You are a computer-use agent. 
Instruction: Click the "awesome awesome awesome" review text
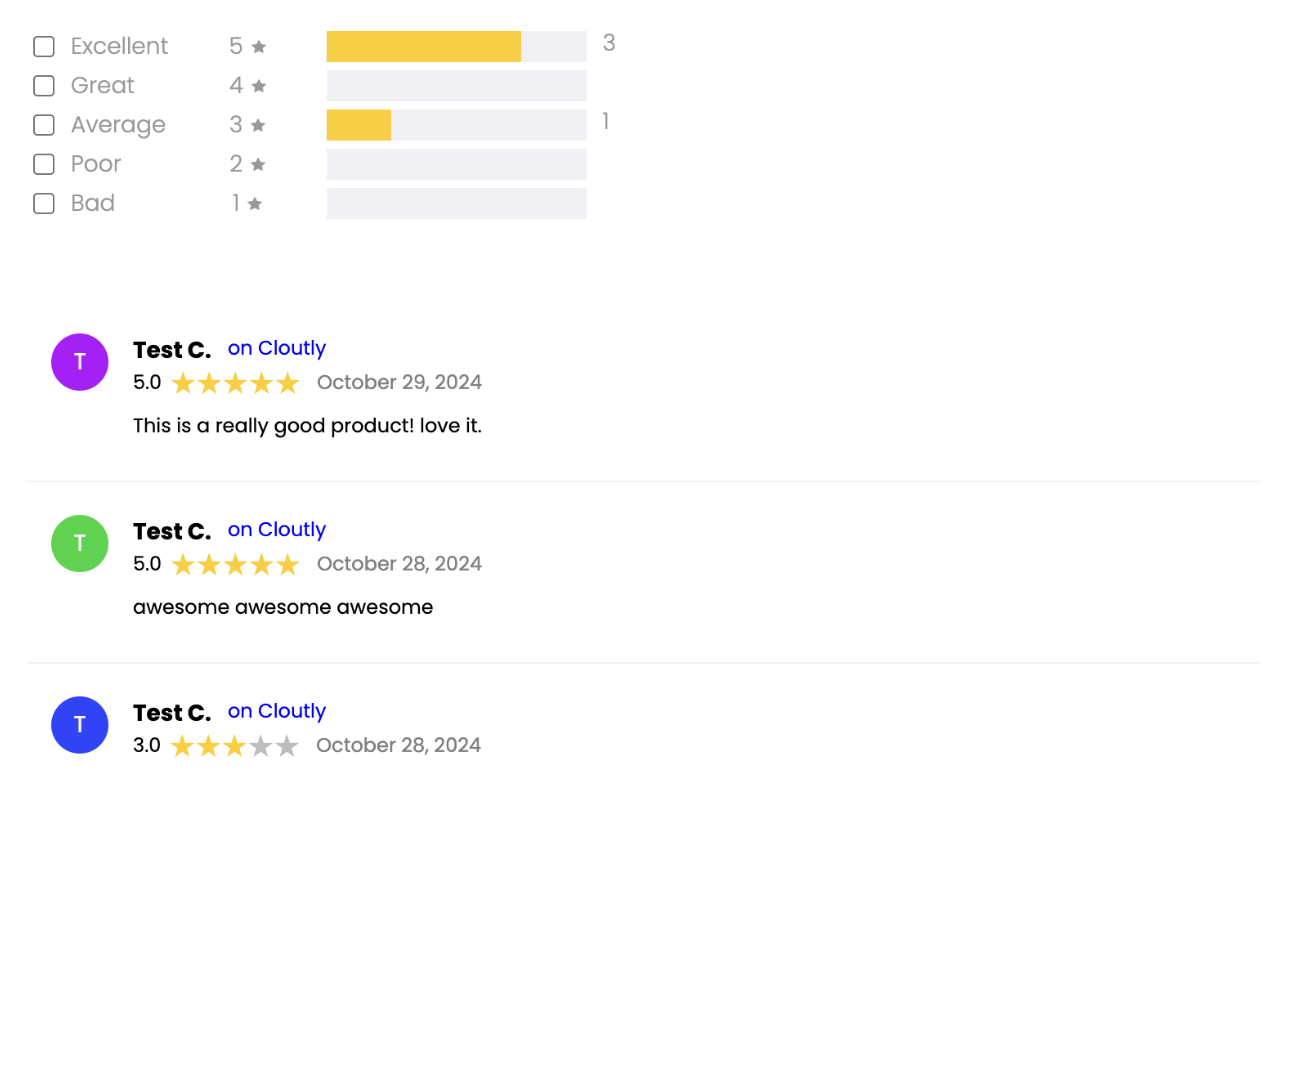(283, 607)
